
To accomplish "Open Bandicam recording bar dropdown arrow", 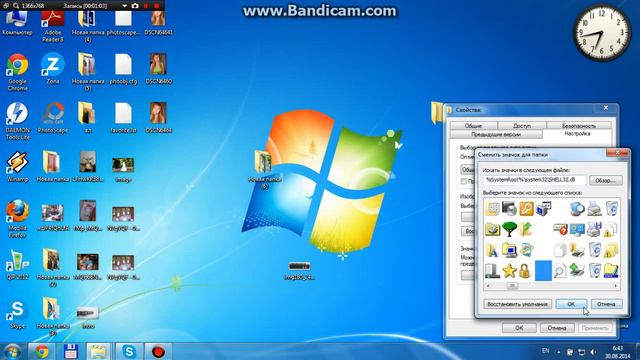I will 124,6.
